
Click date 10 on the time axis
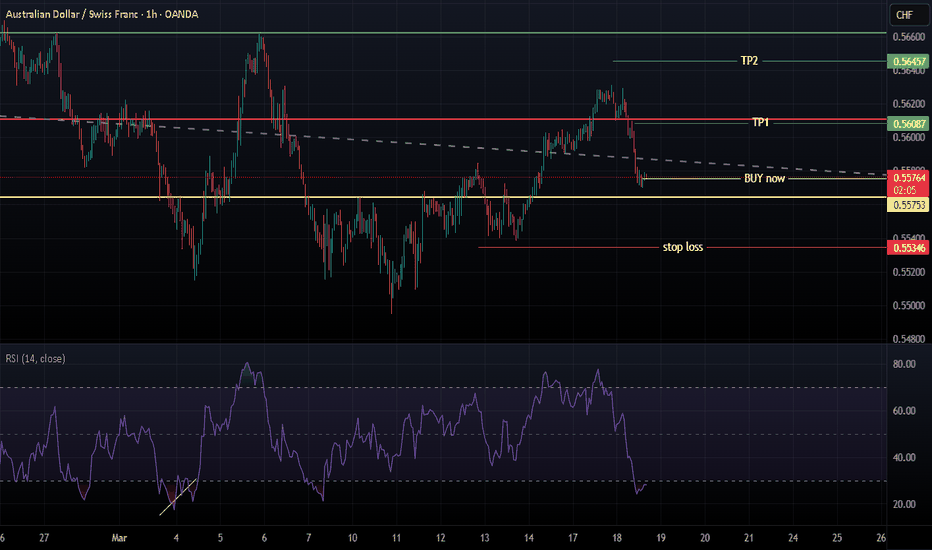352,538
